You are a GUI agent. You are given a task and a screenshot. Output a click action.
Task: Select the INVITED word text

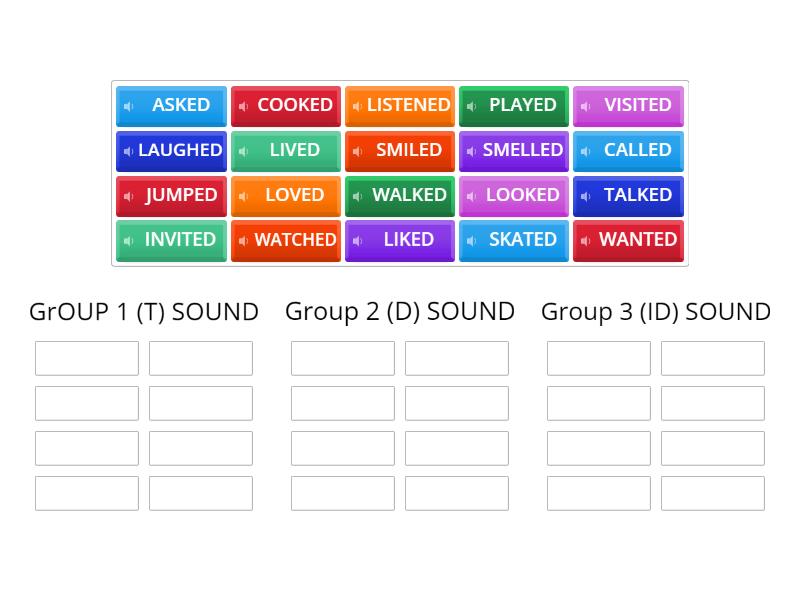tap(181, 239)
